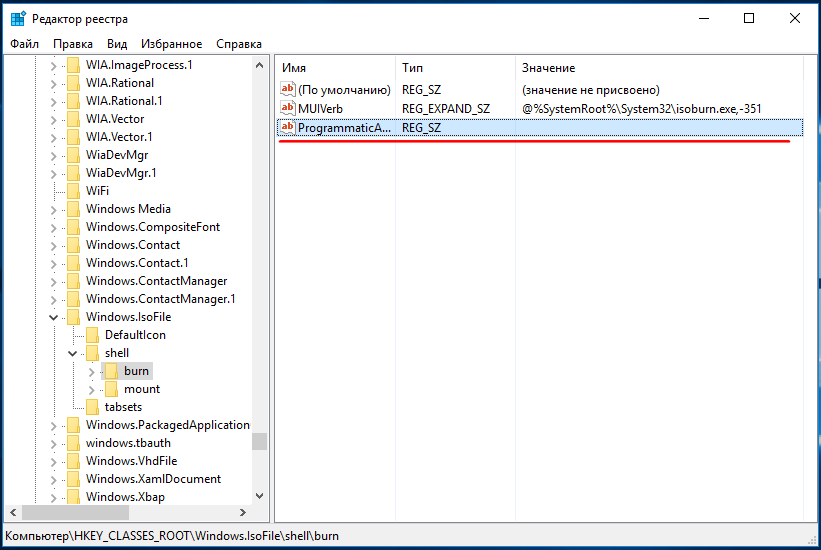
Task: Click the tree vertical scrollbar thumb
Action: point(259,442)
